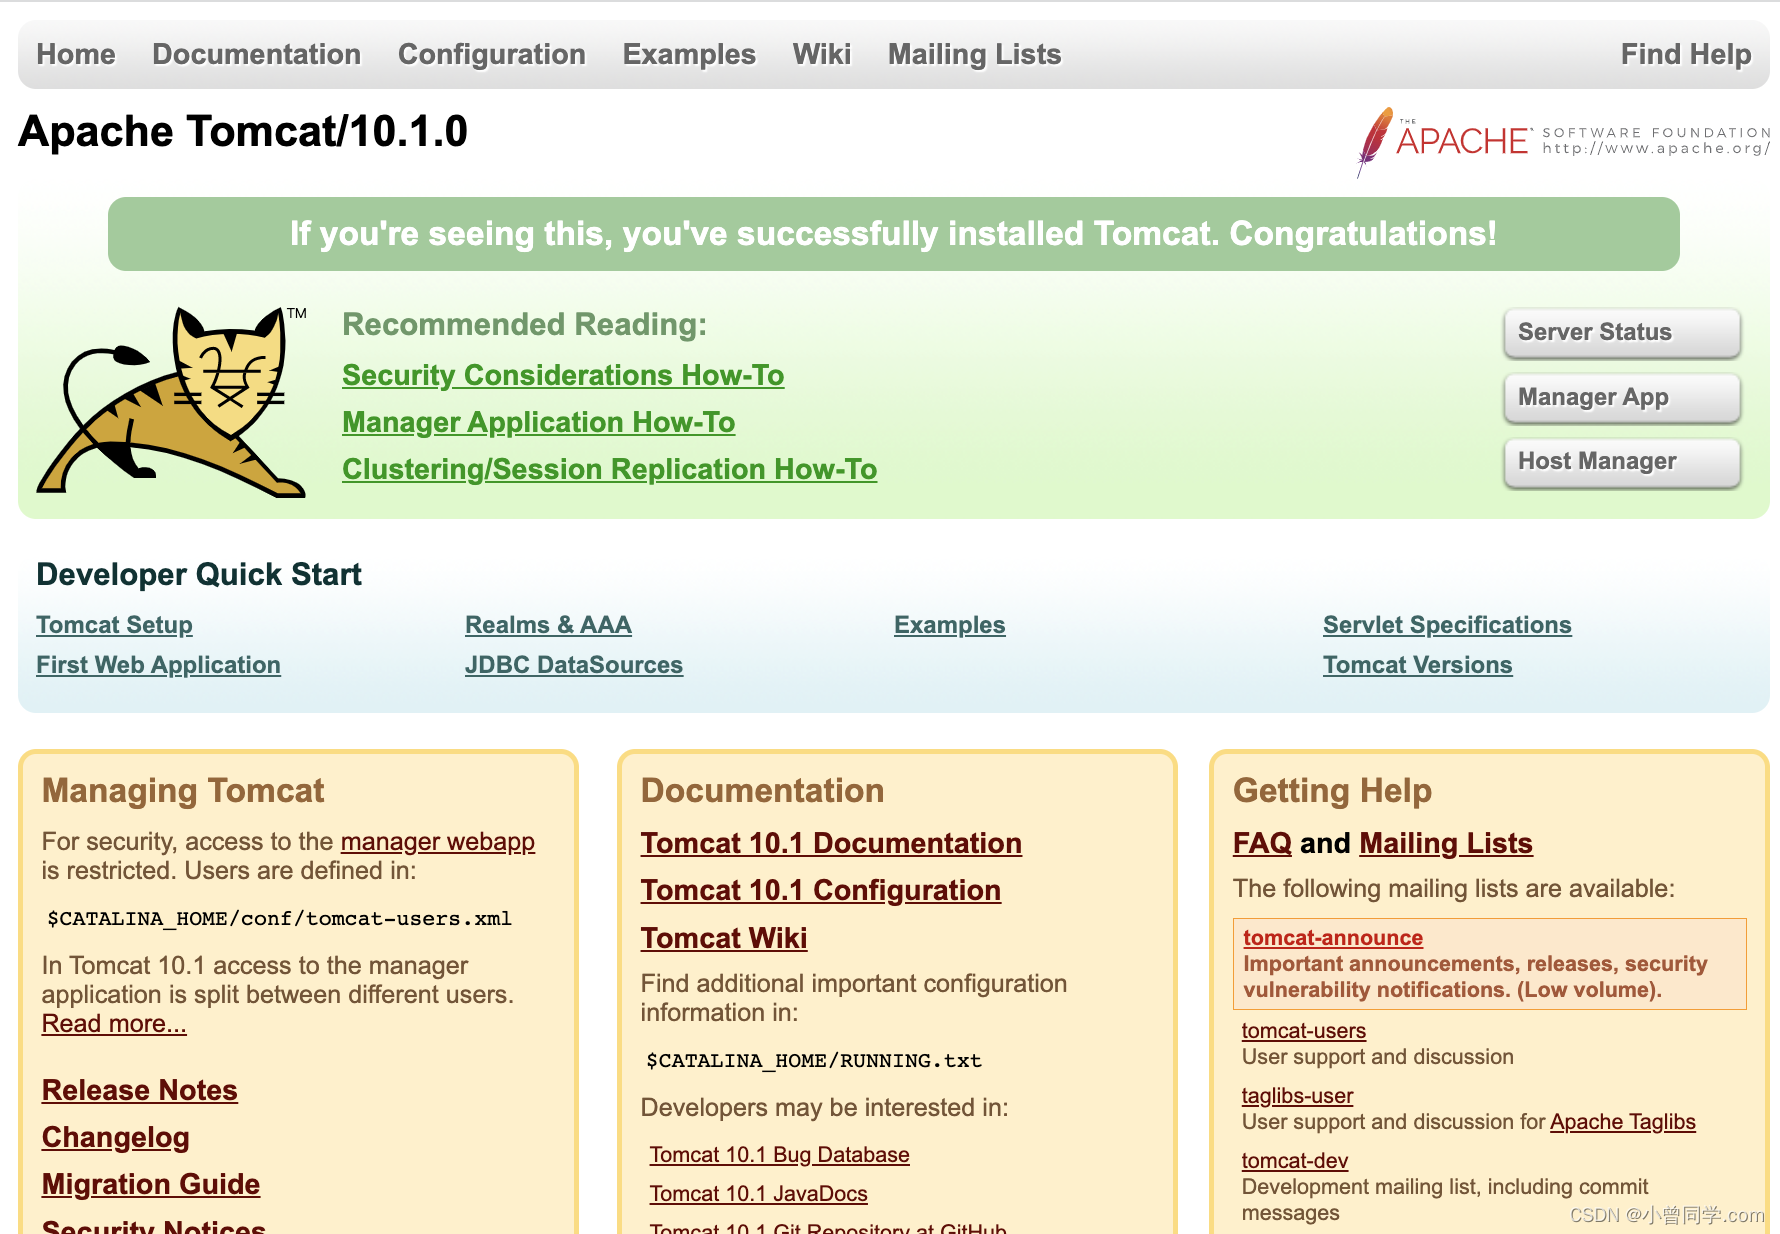The height and width of the screenshot is (1234, 1780).
Task: Visit the JDBC DataSources link
Action: pos(574,665)
